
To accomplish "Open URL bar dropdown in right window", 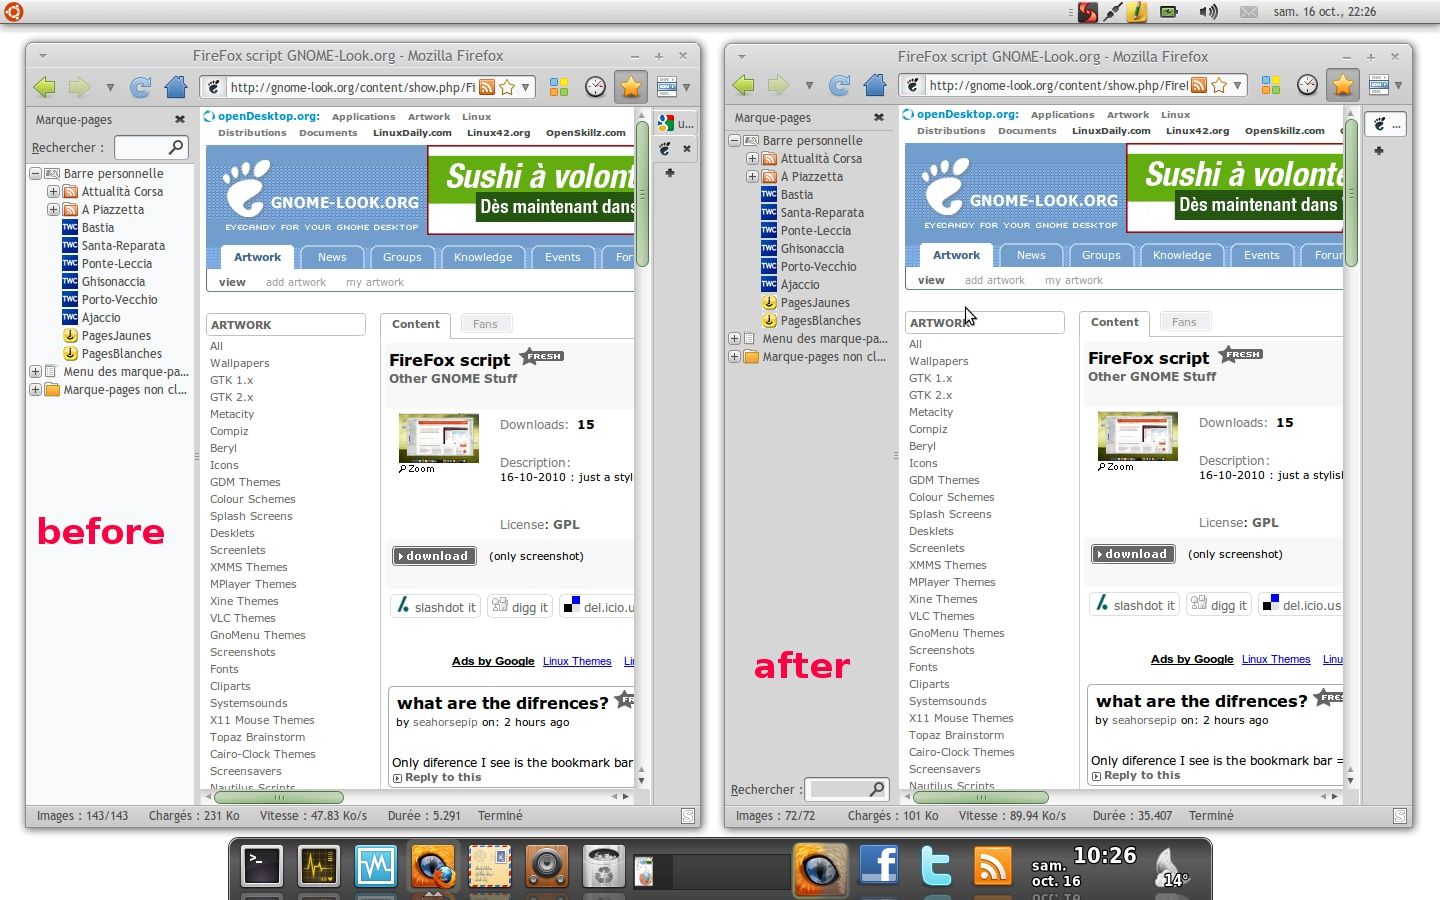I will [x=1237, y=85].
